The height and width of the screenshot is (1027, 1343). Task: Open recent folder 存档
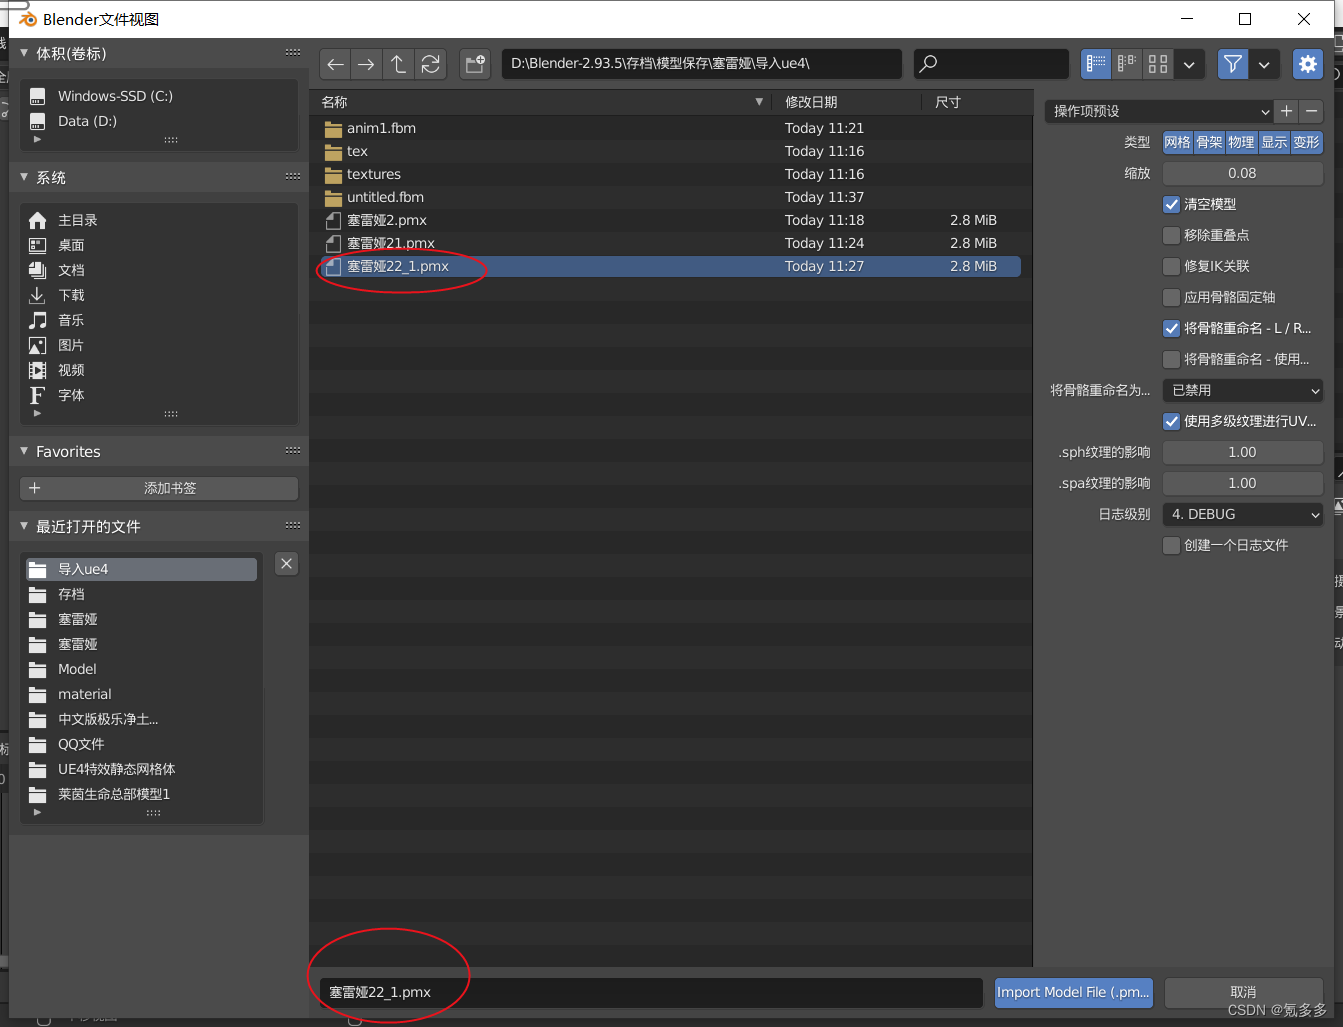tap(141, 594)
